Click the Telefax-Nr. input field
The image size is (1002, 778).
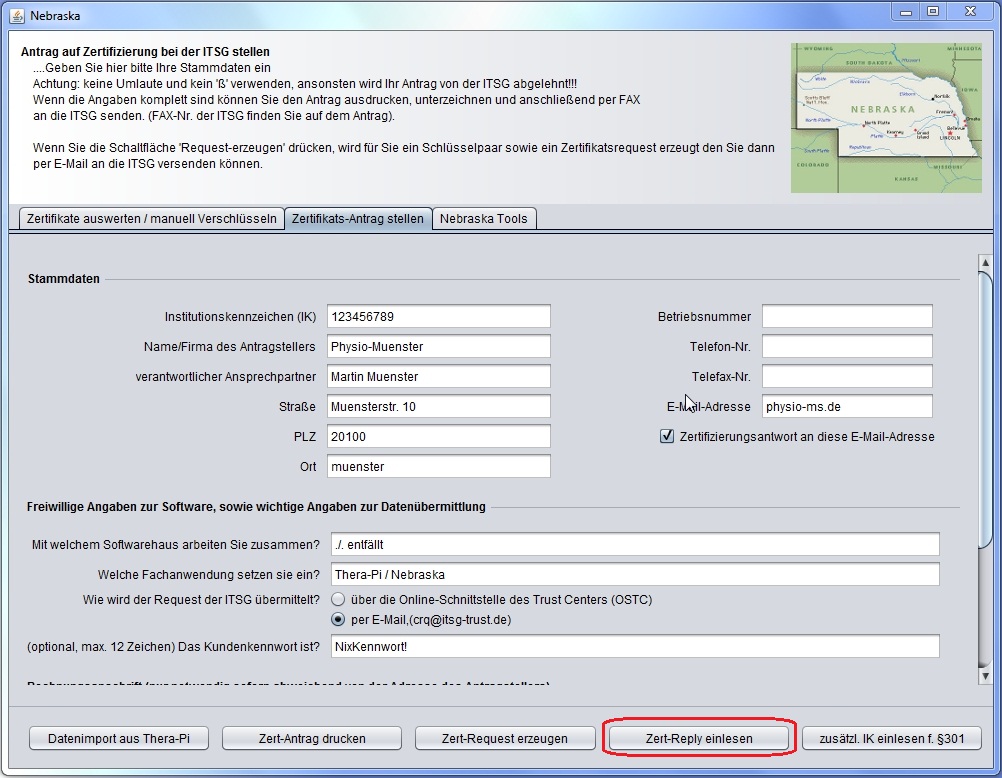pyautogui.click(x=847, y=377)
